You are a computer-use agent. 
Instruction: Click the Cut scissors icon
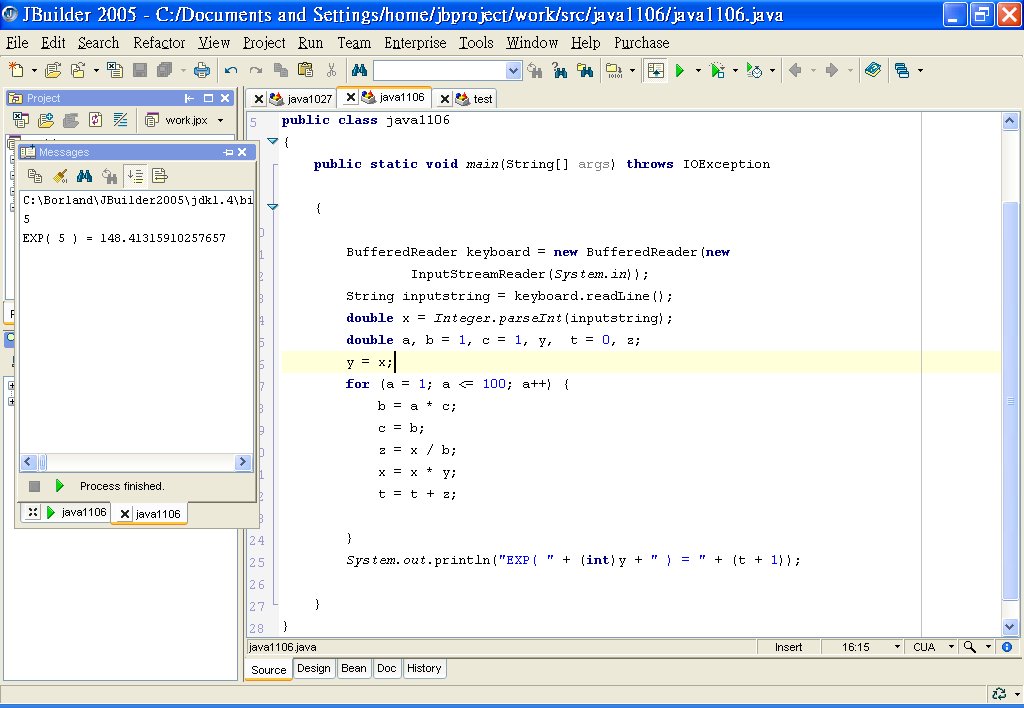(x=331, y=70)
